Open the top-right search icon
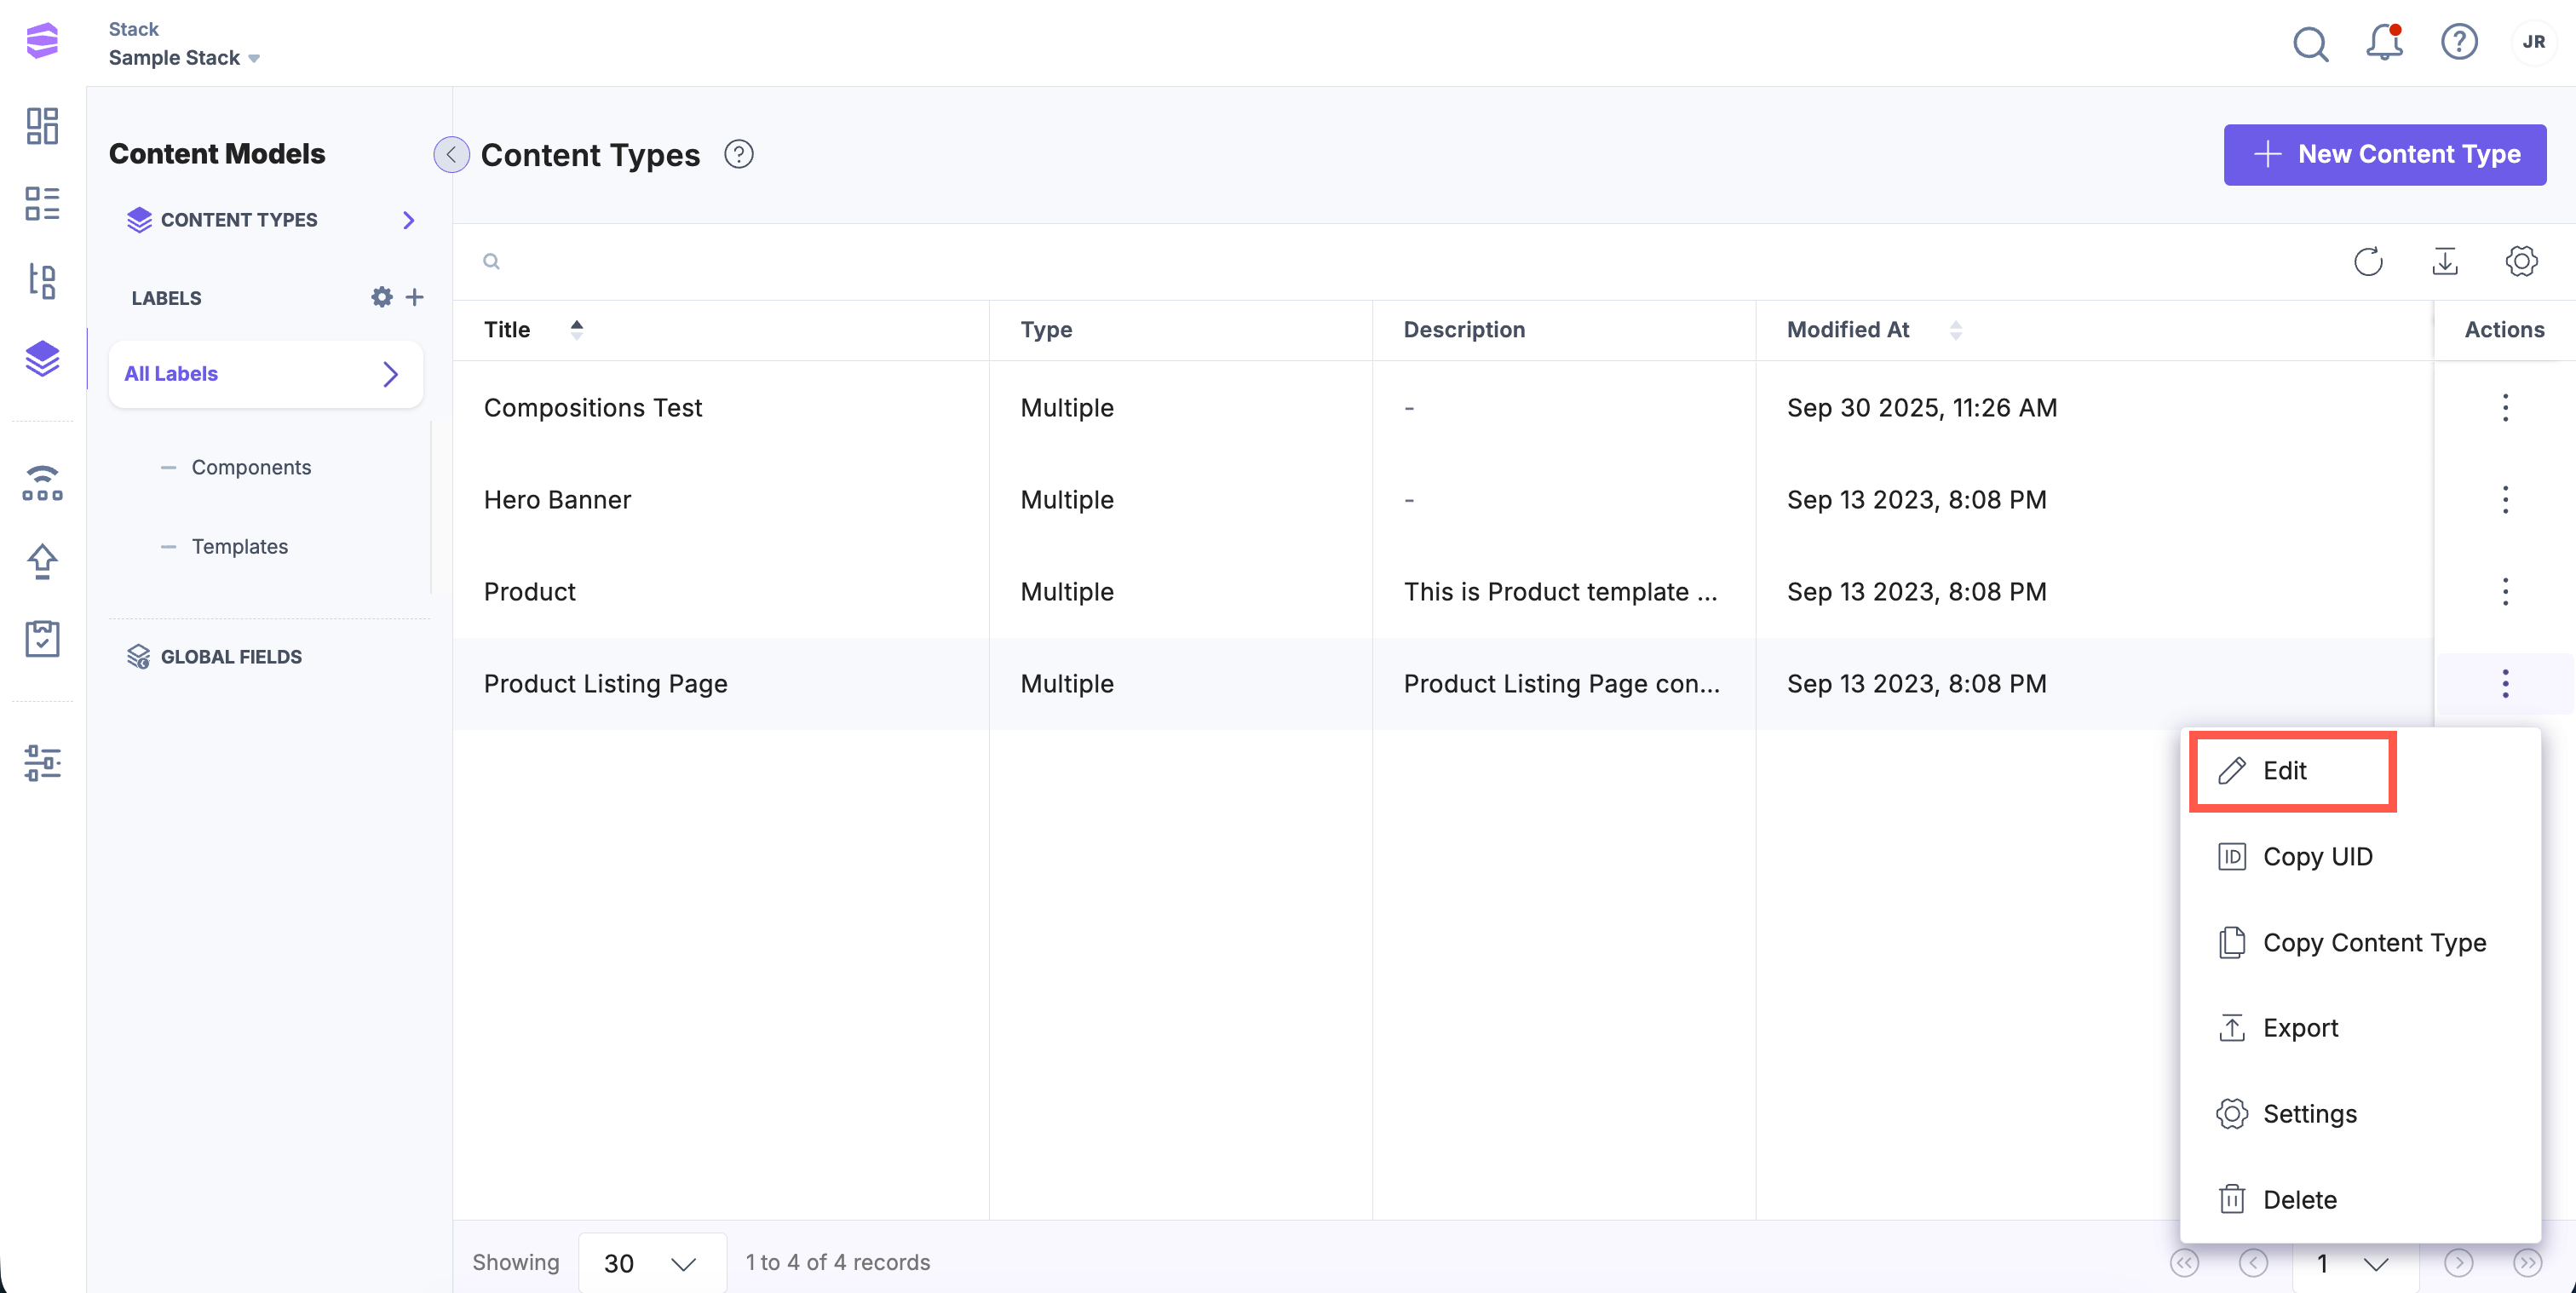This screenshot has width=2576, height=1293. [2310, 42]
